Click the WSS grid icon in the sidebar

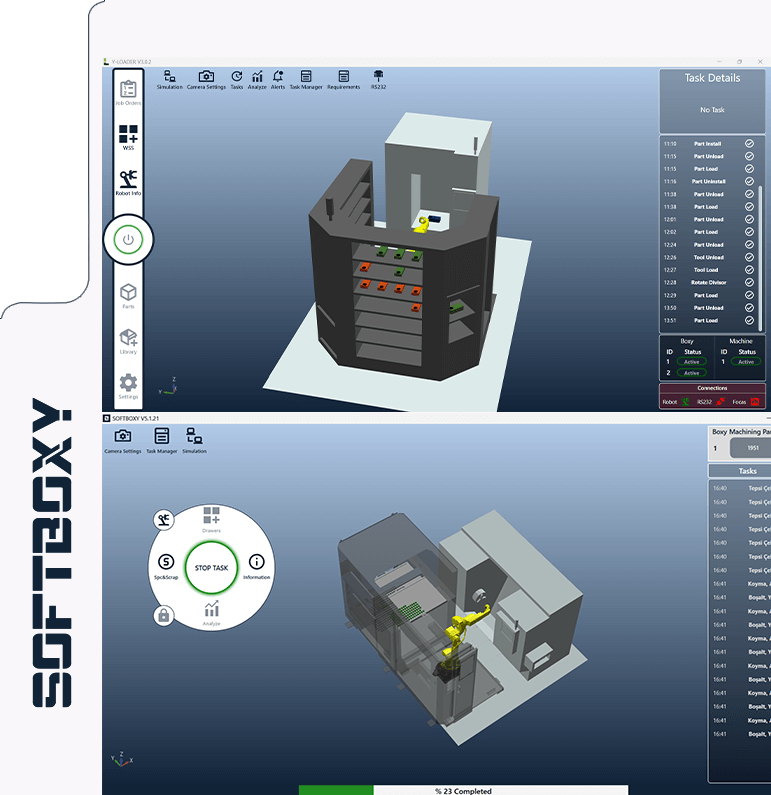click(x=128, y=137)
